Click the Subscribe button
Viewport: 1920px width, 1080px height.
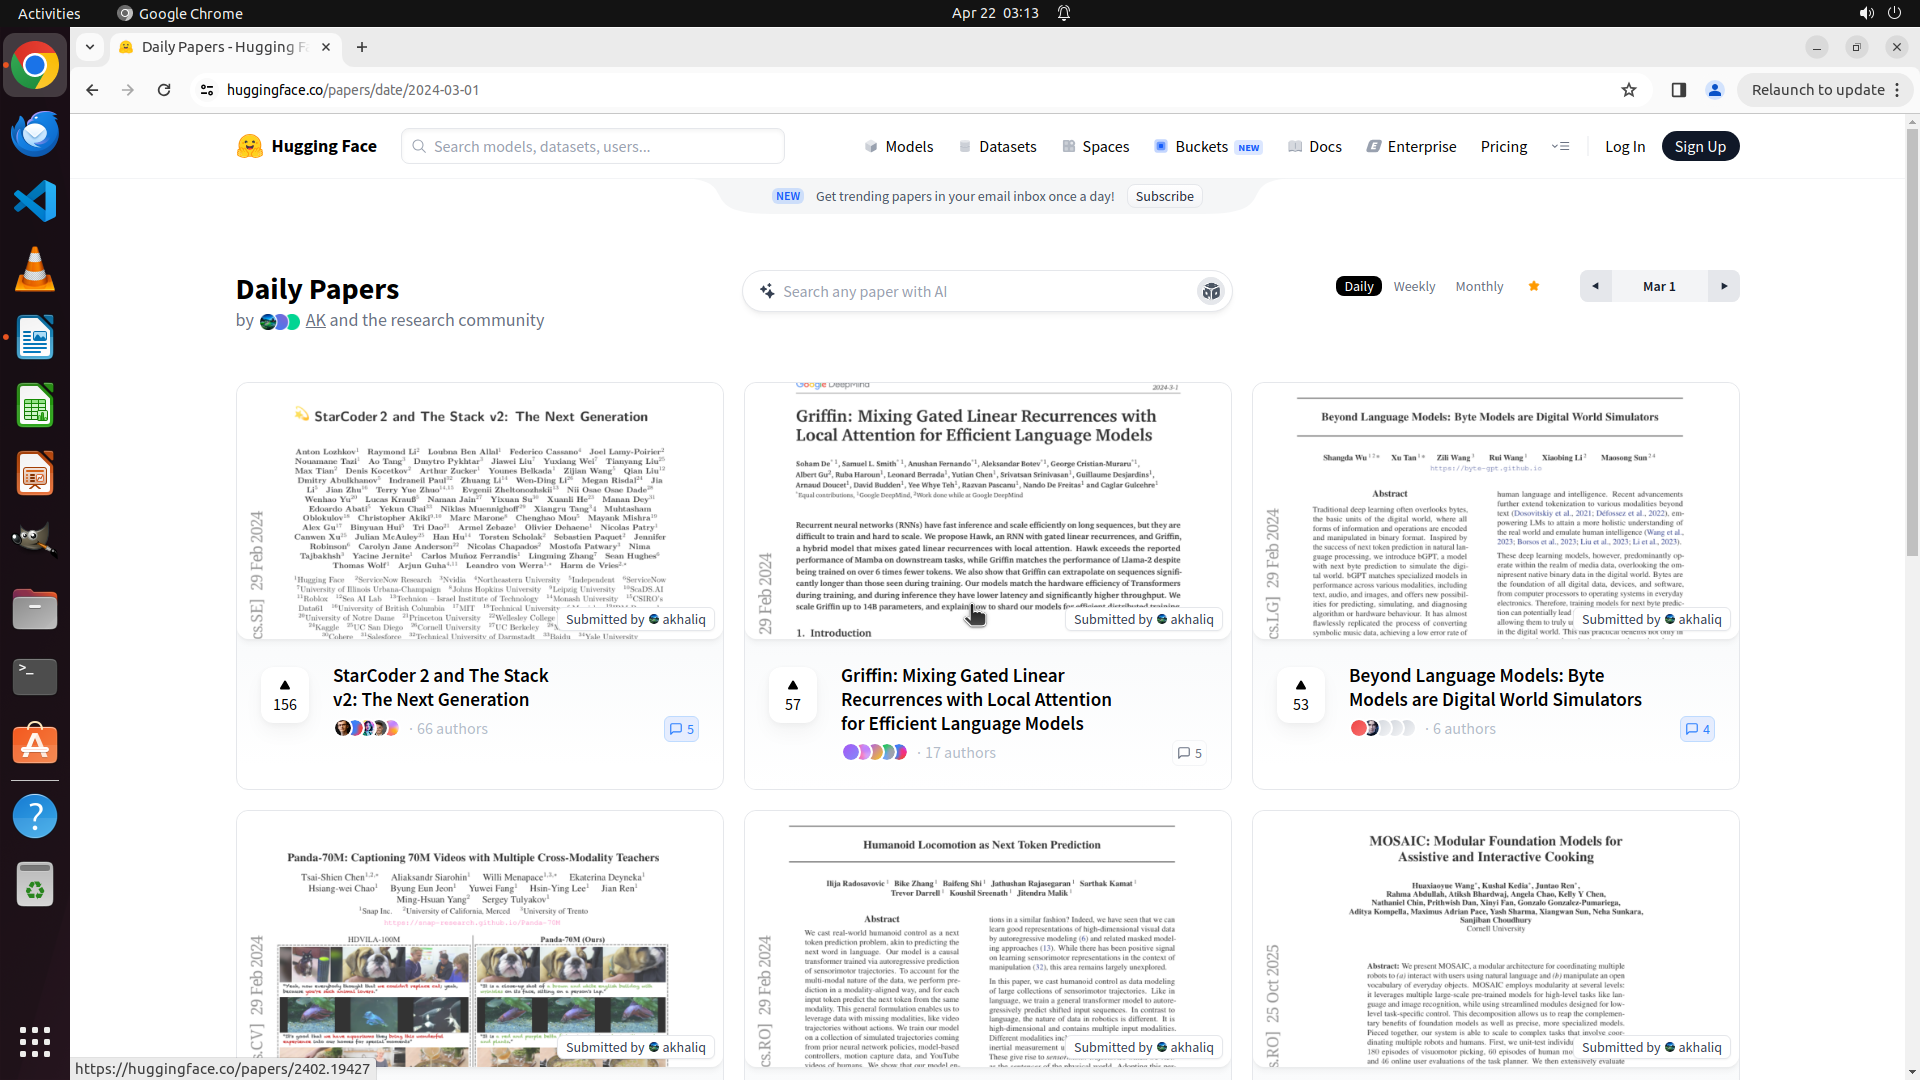pyautogui.click(x=1164, y=196)
